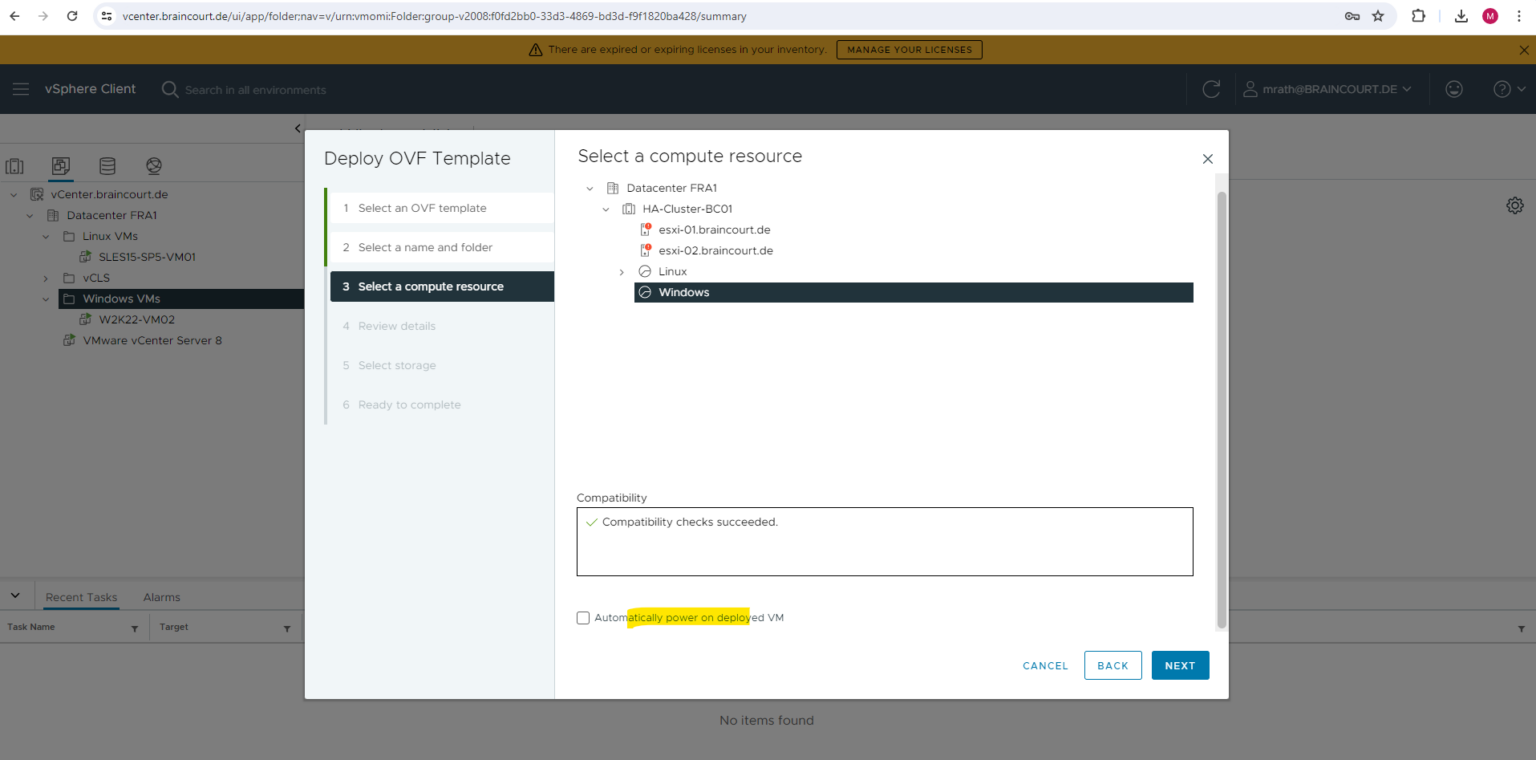The height and width of the screenshot is (760, 1536).
Task: Open the help question mark icon
Action: tap(1503, 88)
